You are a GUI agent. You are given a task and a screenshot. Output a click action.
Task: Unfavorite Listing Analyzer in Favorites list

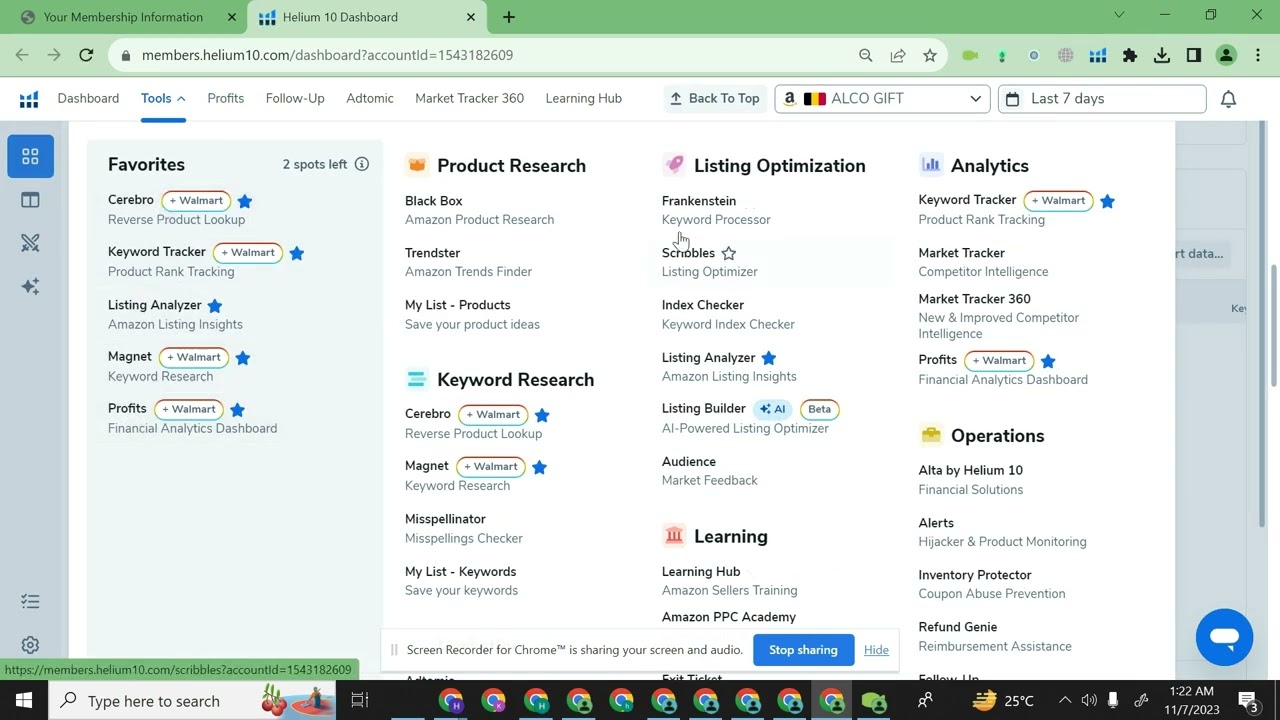215,305
